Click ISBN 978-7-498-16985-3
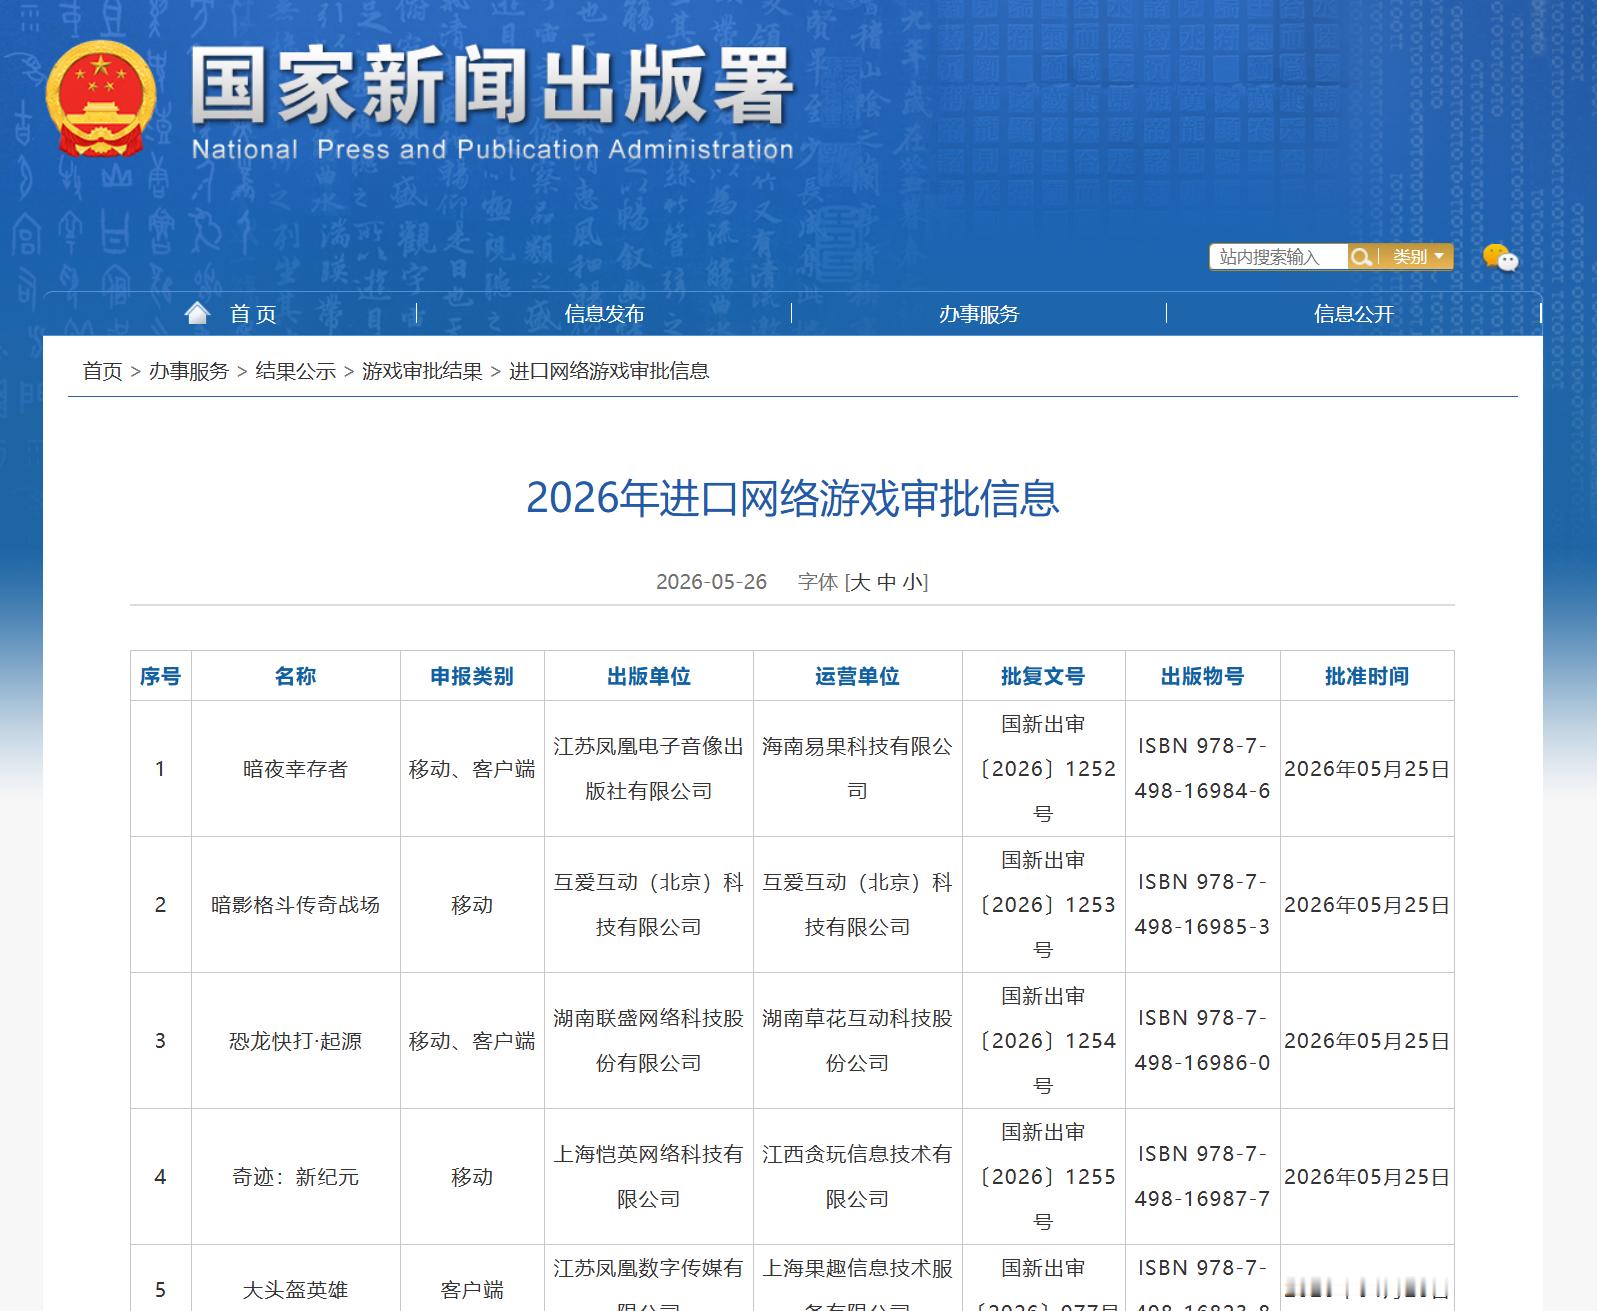 pyautogui.click(x=1202, y=905)
